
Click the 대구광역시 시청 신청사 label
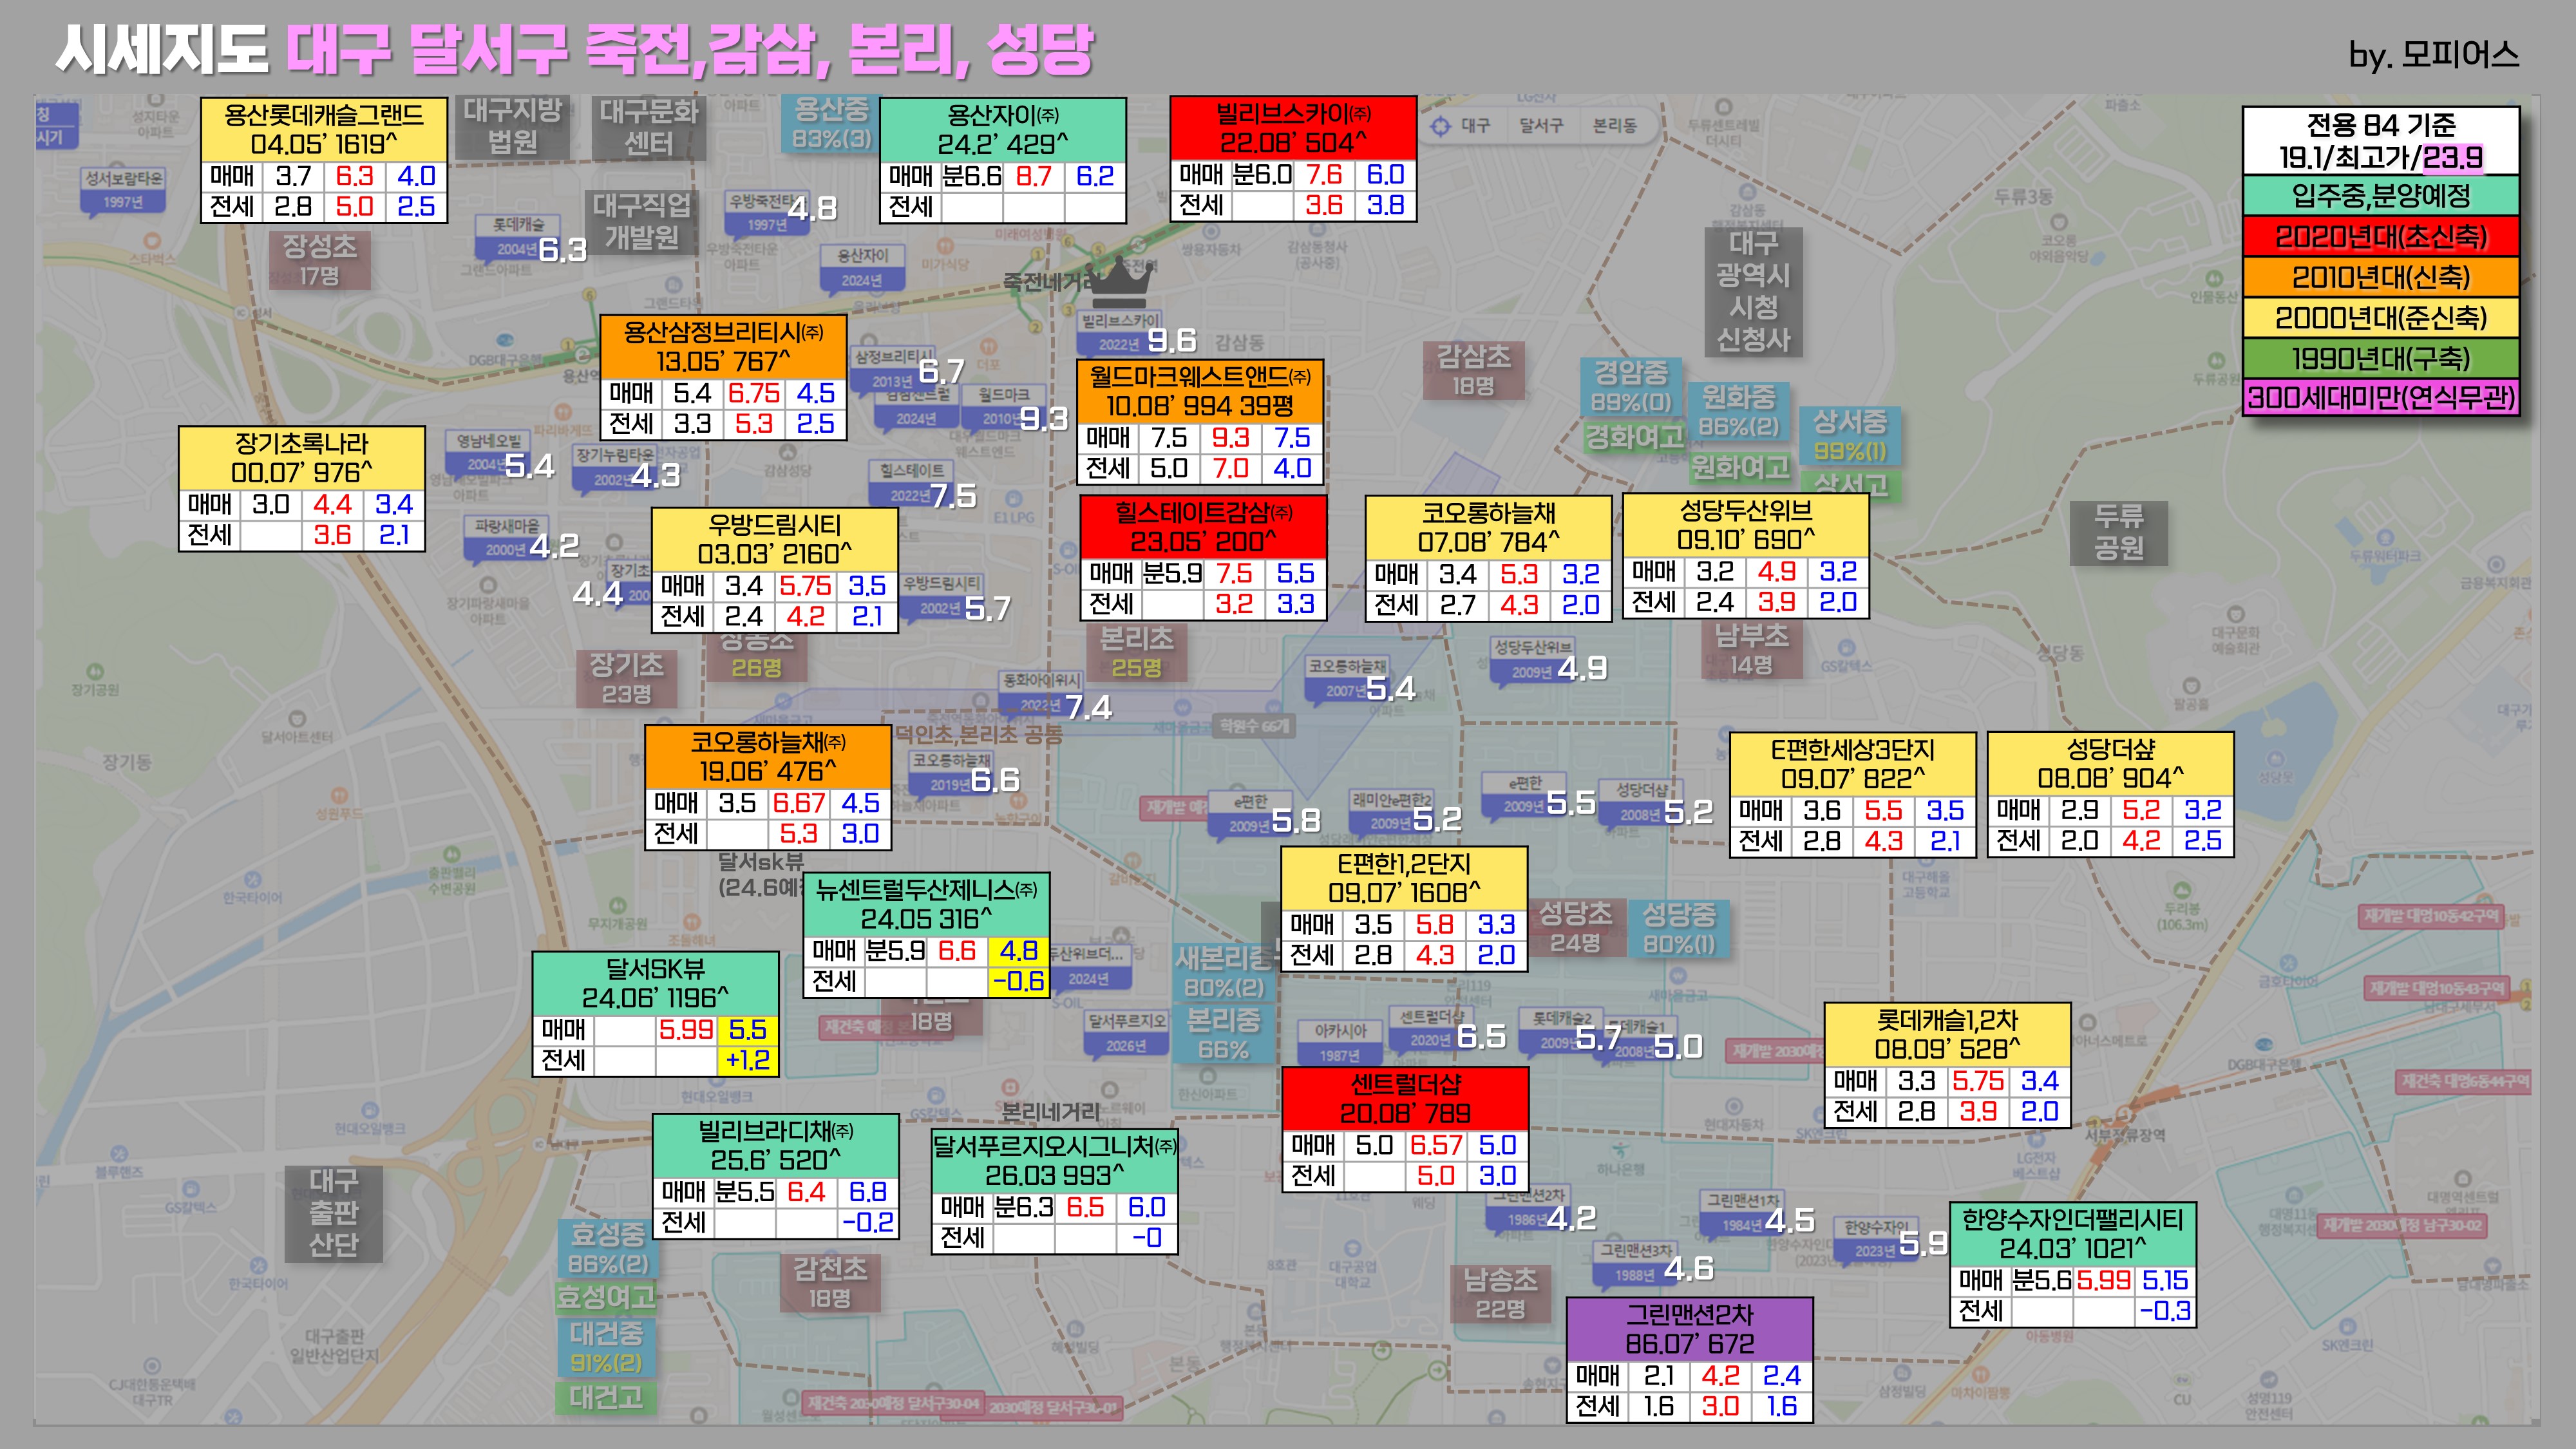click(1753, 291)
